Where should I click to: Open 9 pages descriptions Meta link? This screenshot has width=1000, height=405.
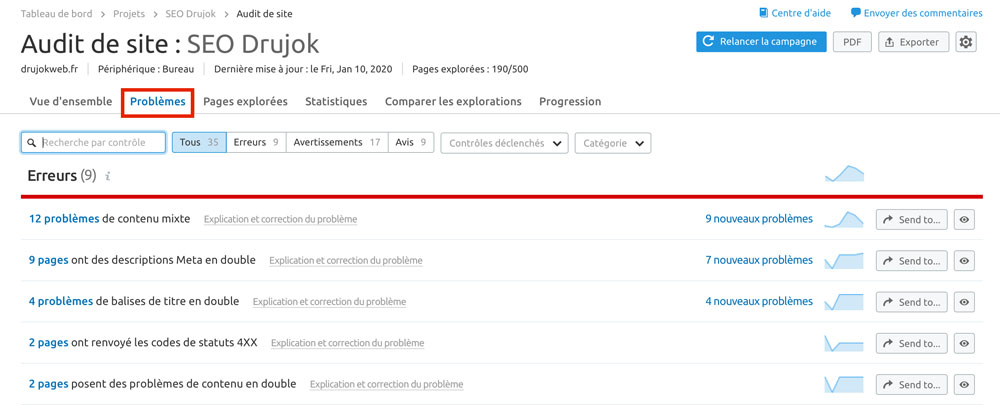click(48, 260)
